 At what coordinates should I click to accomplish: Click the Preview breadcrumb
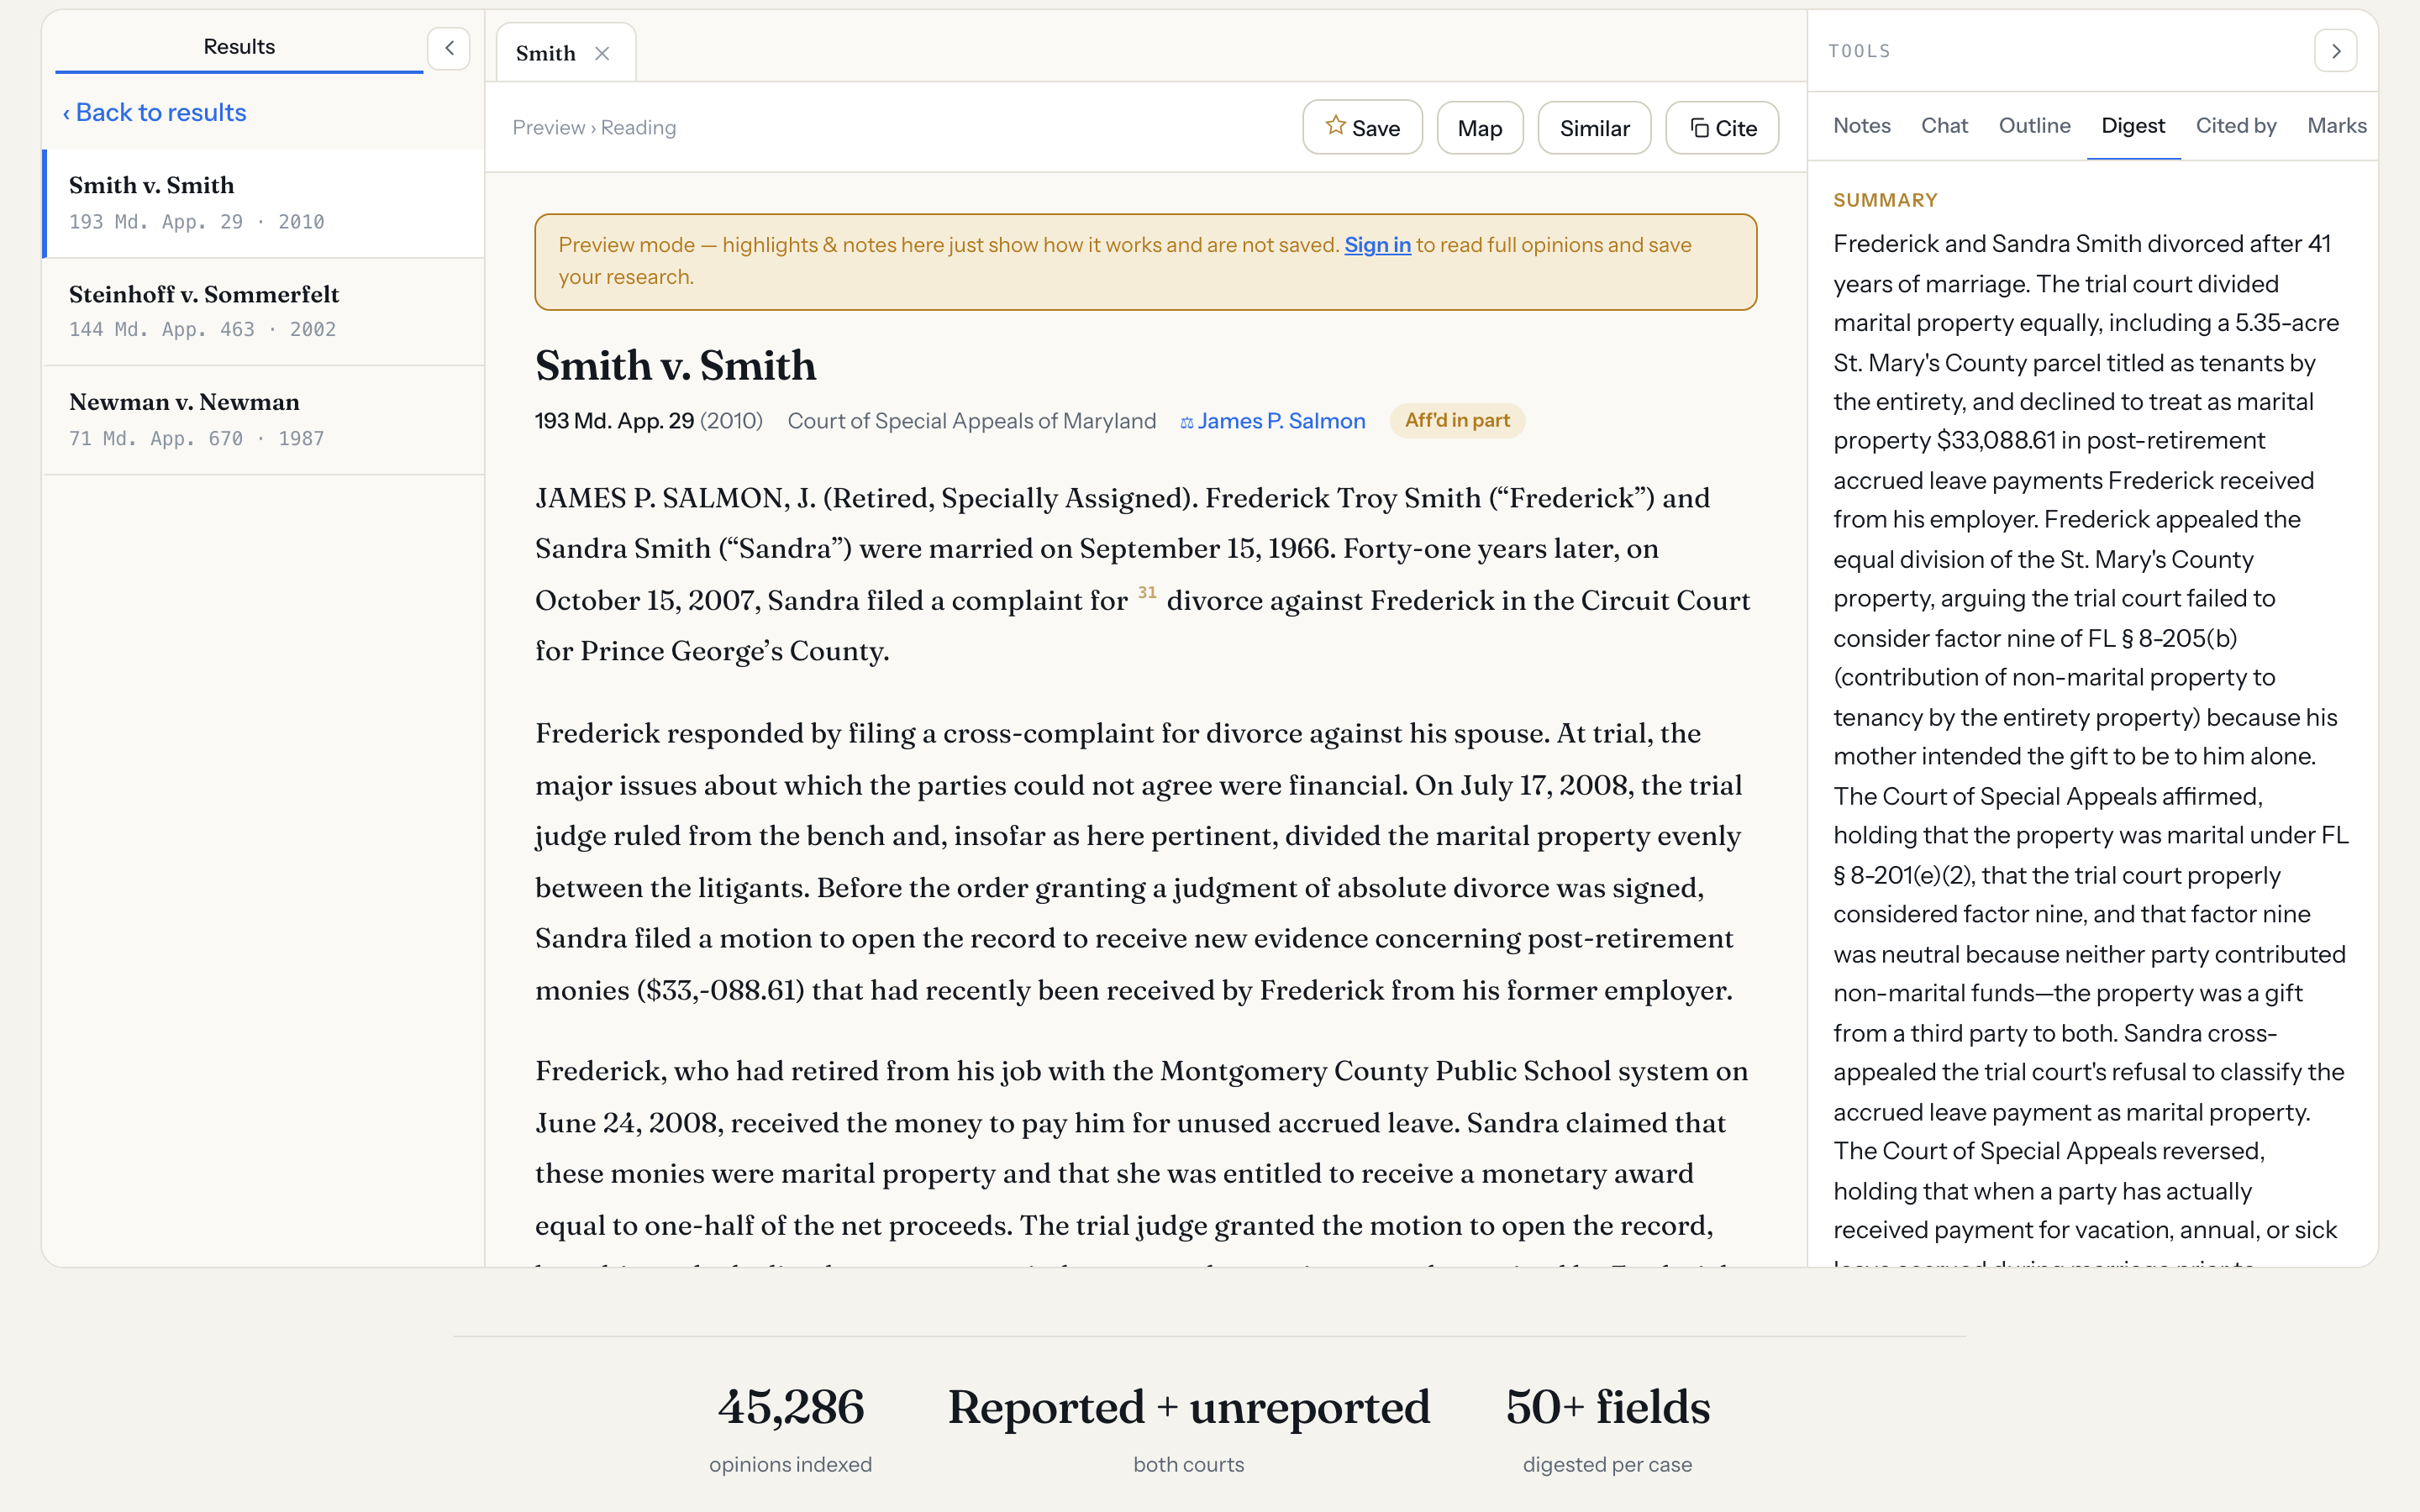coord(548,128)
